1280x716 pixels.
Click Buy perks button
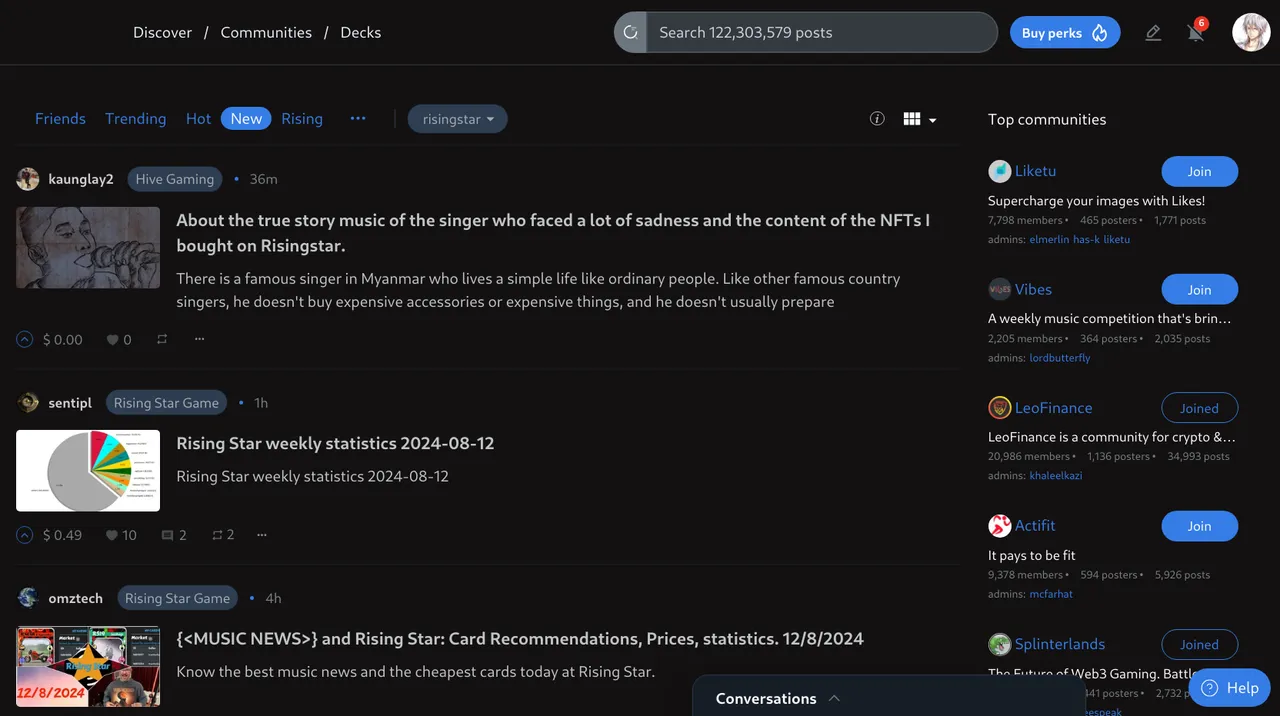(x=1065, y=32)
